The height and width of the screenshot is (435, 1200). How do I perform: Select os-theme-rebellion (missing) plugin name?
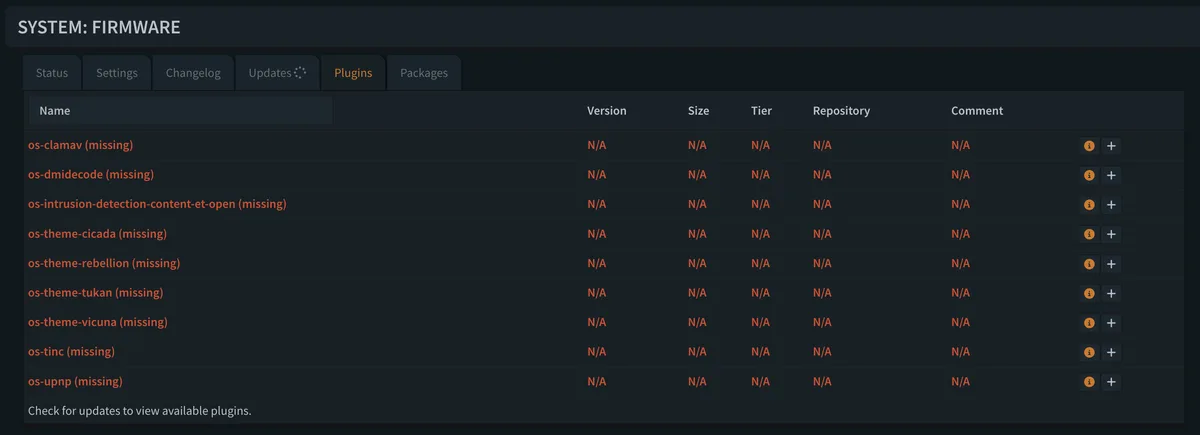104,263
